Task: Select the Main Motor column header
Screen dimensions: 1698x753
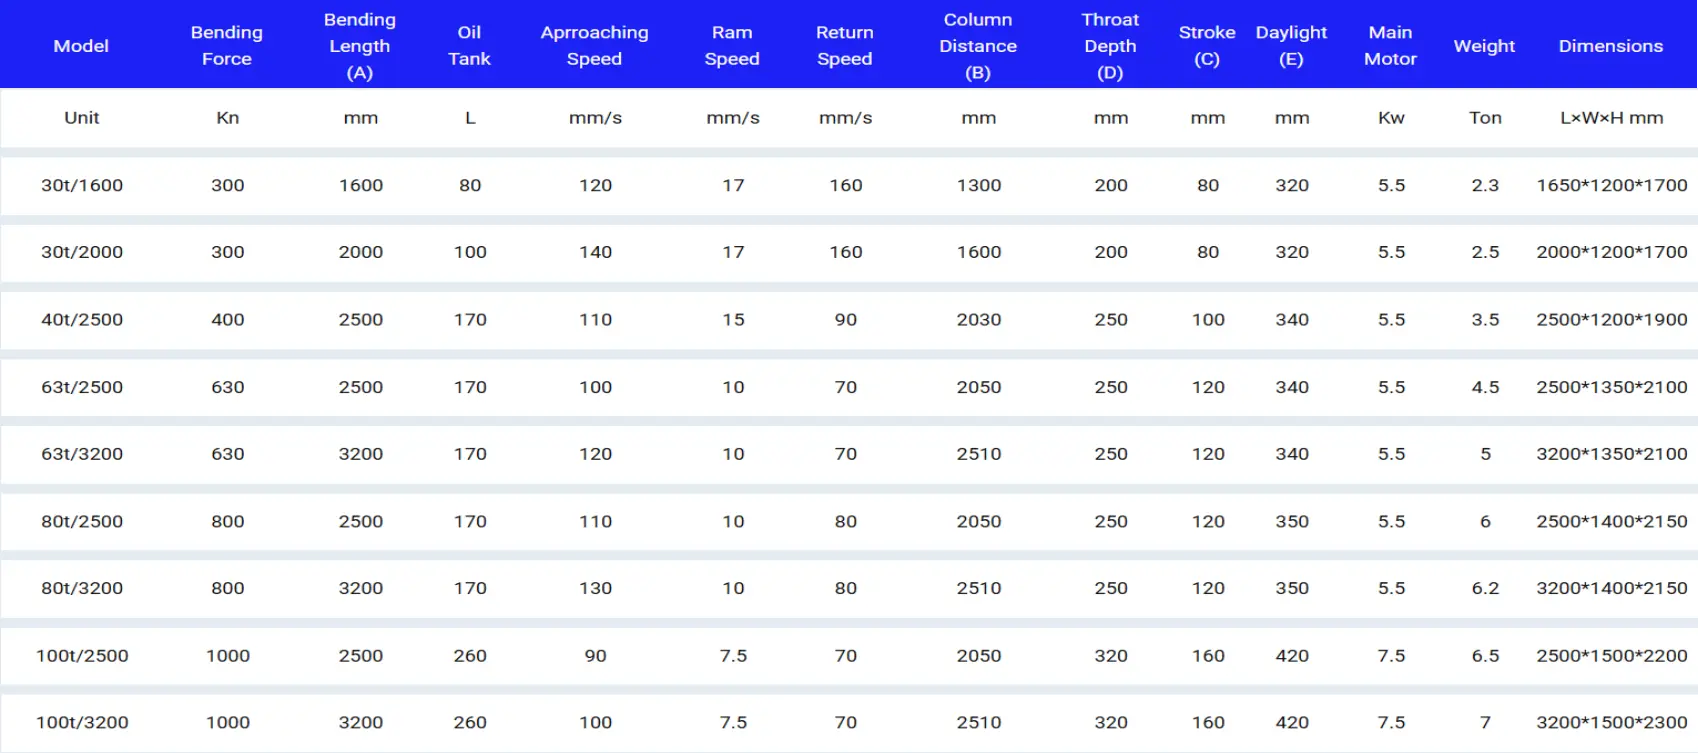Action: tap(1390, 46)
